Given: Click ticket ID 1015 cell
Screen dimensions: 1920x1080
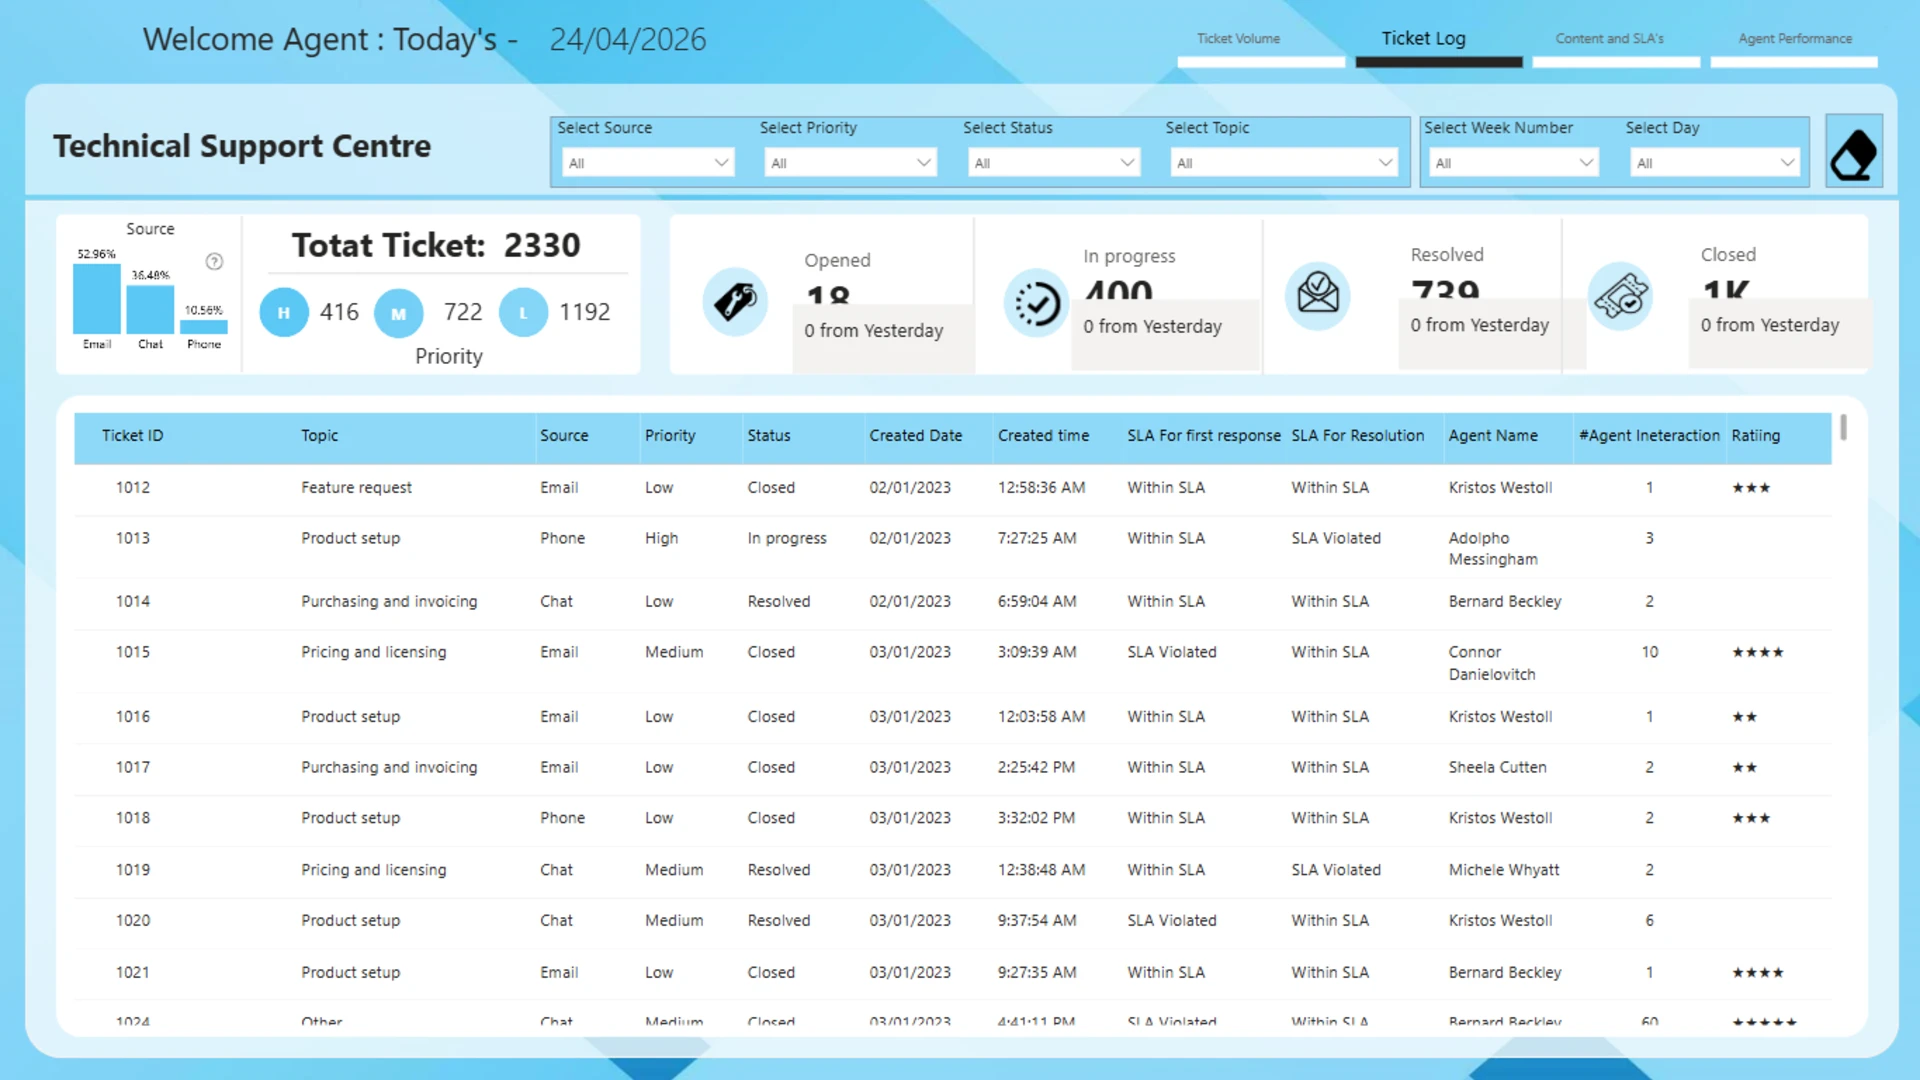Looking at the screenshot, I should pos(132,652).
